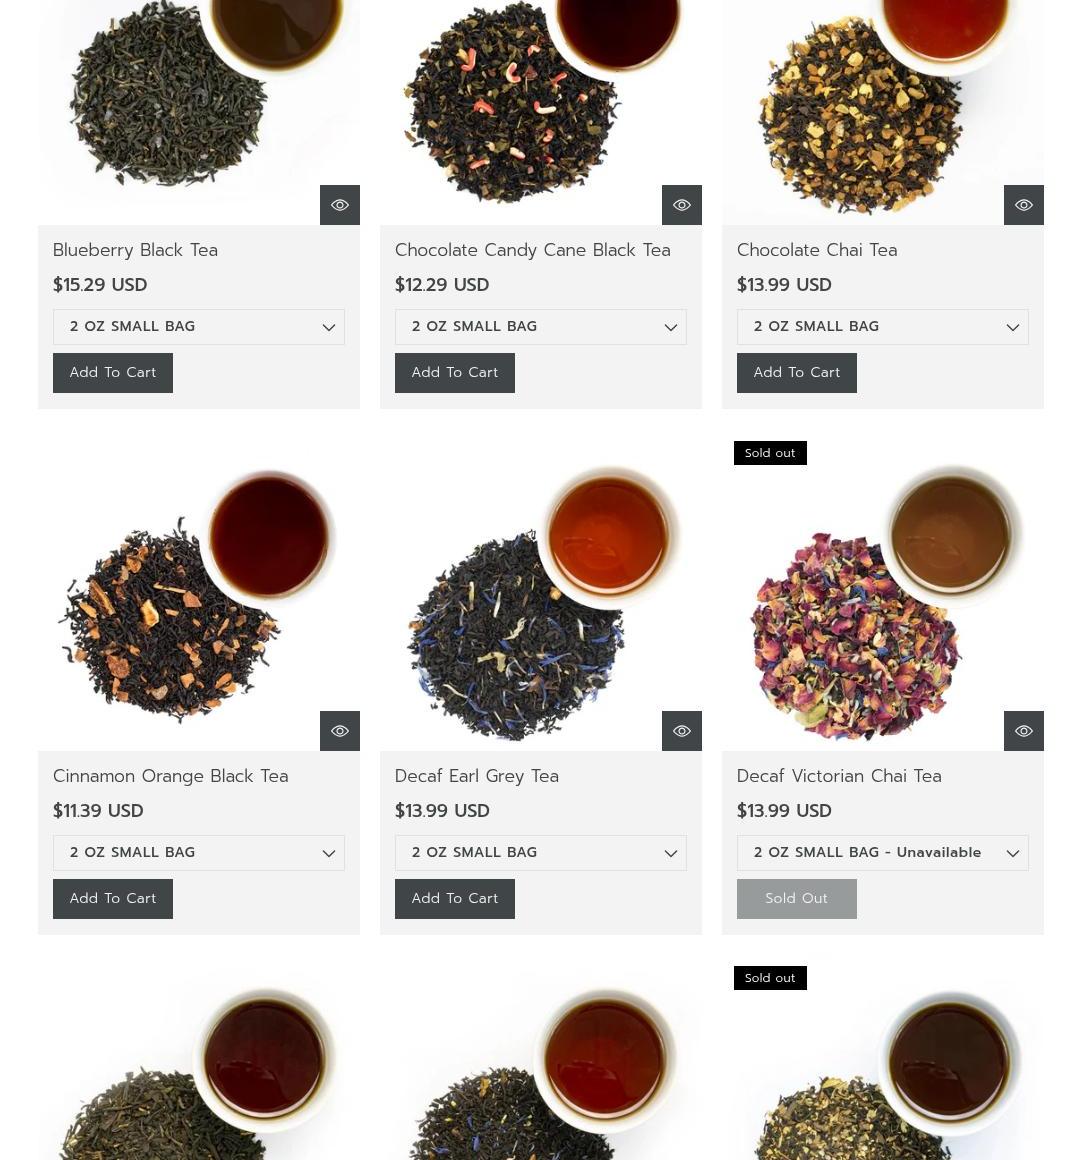The height and width of the screenshot is (1160, 1088).
Task: Click quick view eye icon on Decaf Earl Grey Tea
Action: 681,731
